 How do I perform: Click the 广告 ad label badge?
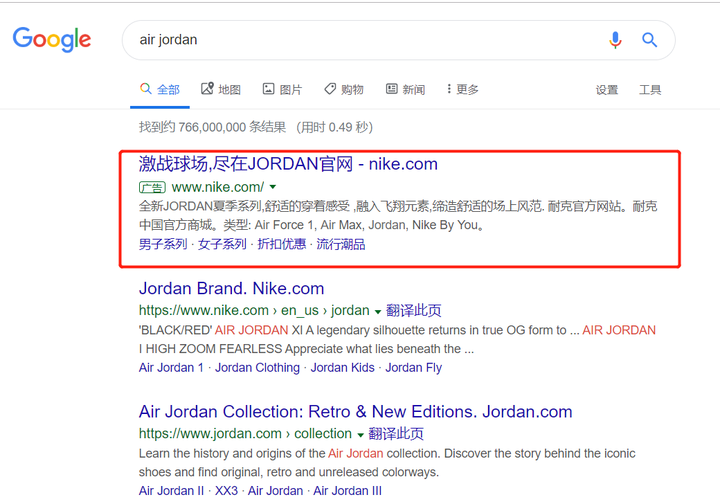point(152,187)
